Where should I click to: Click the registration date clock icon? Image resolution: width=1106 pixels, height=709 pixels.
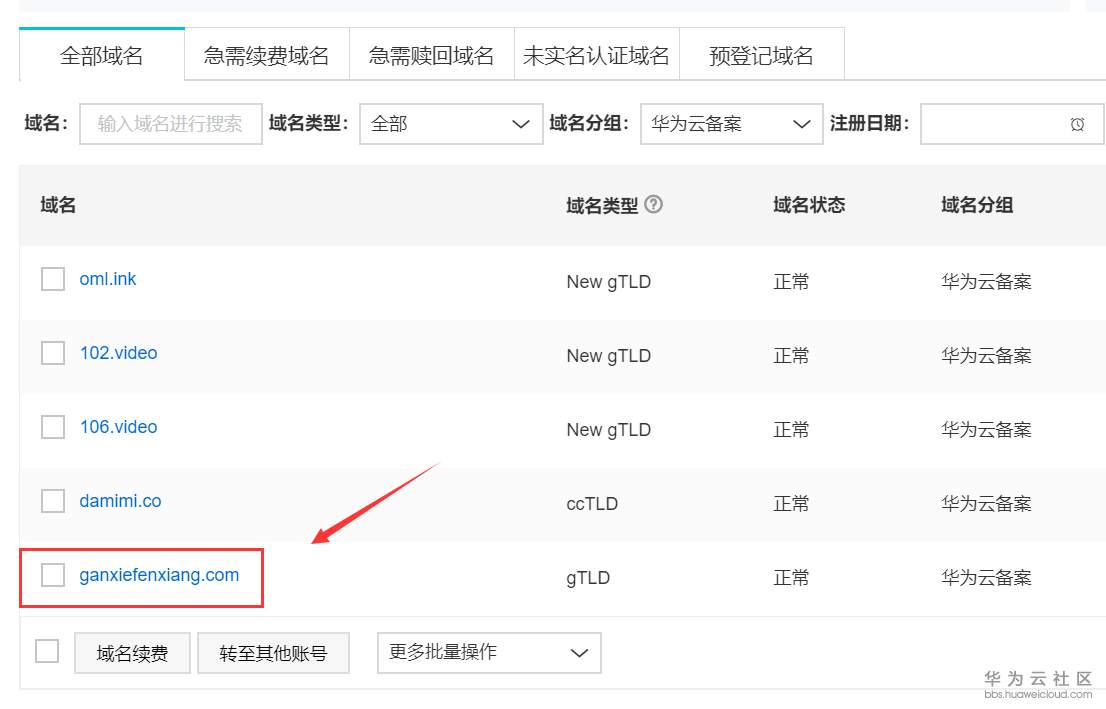pyautogui.click(x=1077, y=124)
